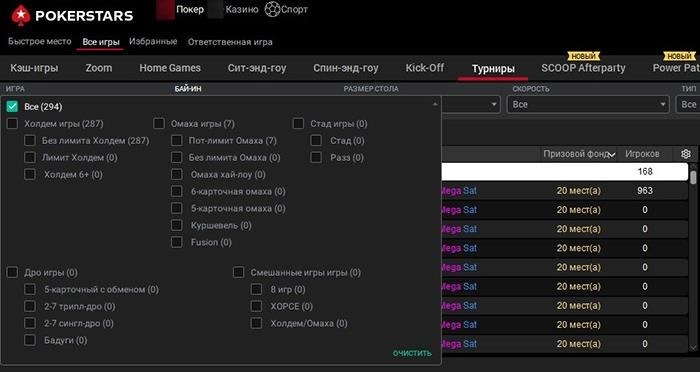The width and height of the screenshot is (700, 372).
Task: Collapse the game filter panel arrow
Action: 435,104
